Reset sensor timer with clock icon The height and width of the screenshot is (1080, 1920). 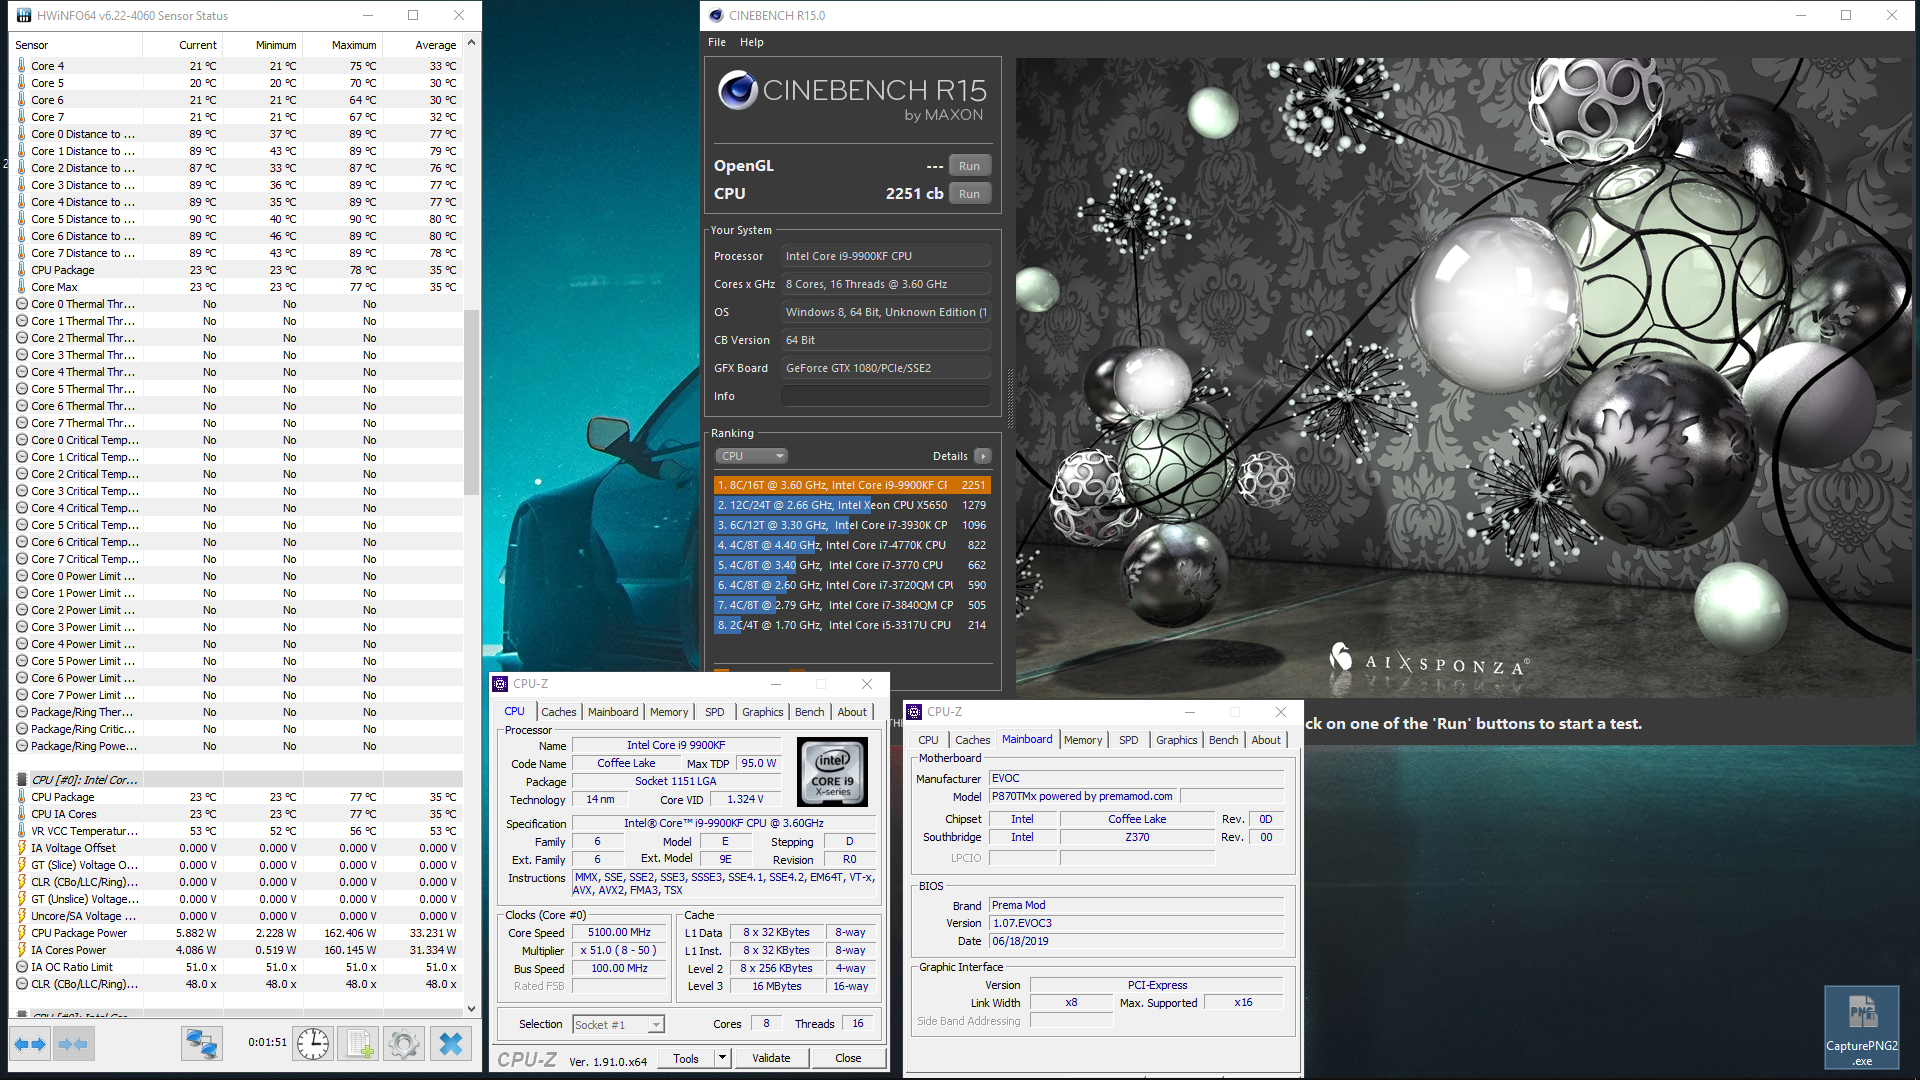point(313,1044)
